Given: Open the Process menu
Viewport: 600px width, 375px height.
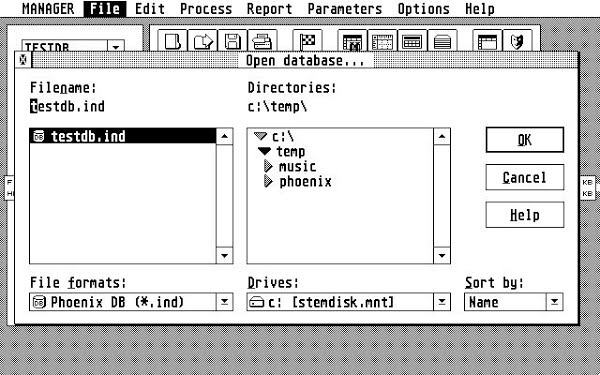Looking at the screenshot, I should [206, 9].
